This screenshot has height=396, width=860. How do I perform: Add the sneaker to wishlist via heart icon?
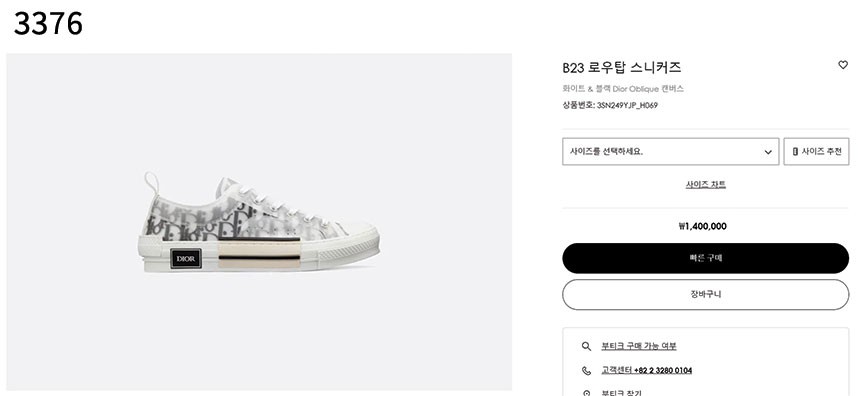pos(842,65)
